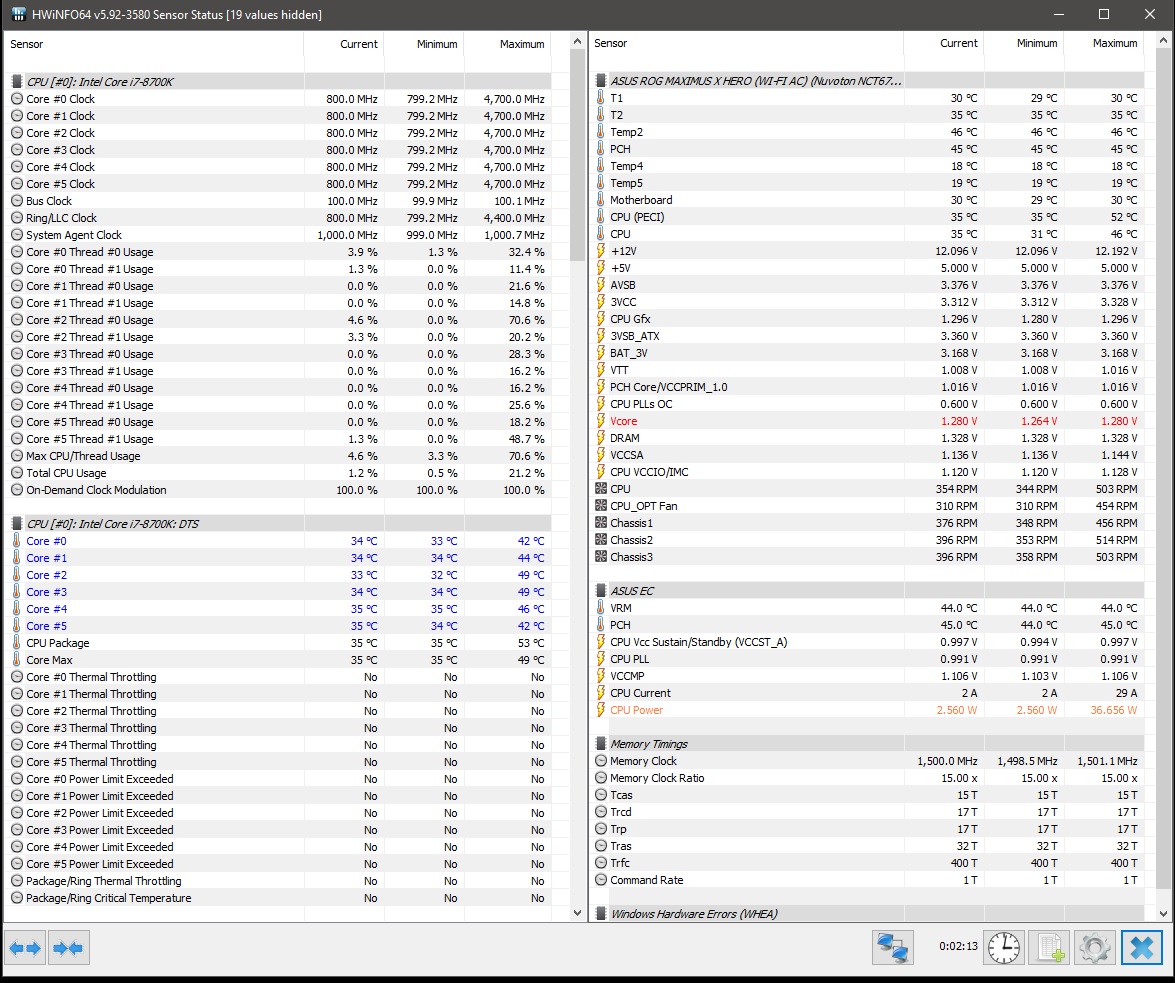Image resolution: width=1175 pixels, height=983 pixels.
Task: Click the HWiNFO64 app icon in title bar
Action: (x=19, y=14)
